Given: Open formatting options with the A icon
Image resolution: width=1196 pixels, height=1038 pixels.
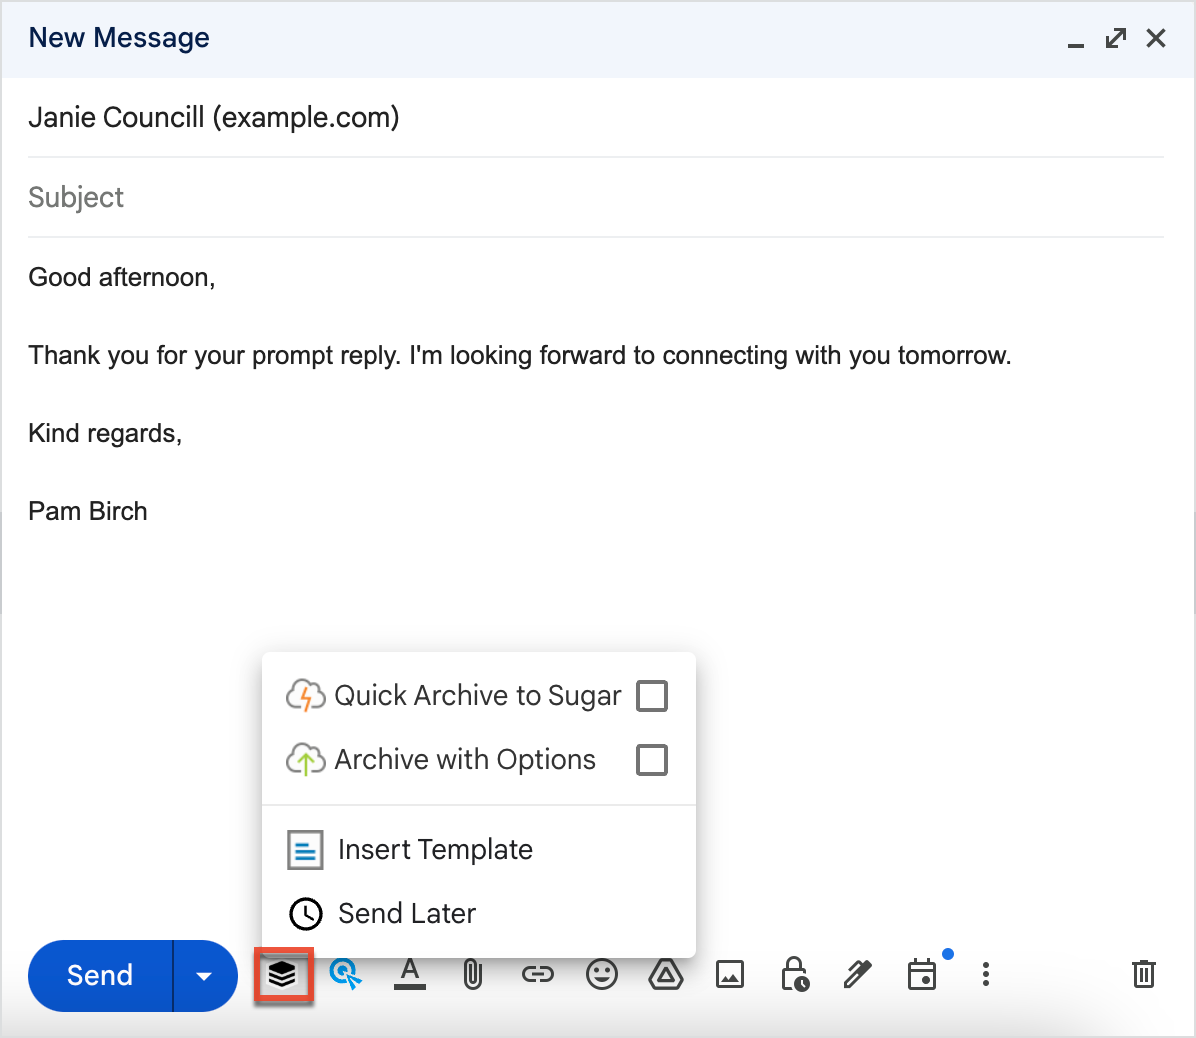Looking at the screenshot, I should point(409,974).
